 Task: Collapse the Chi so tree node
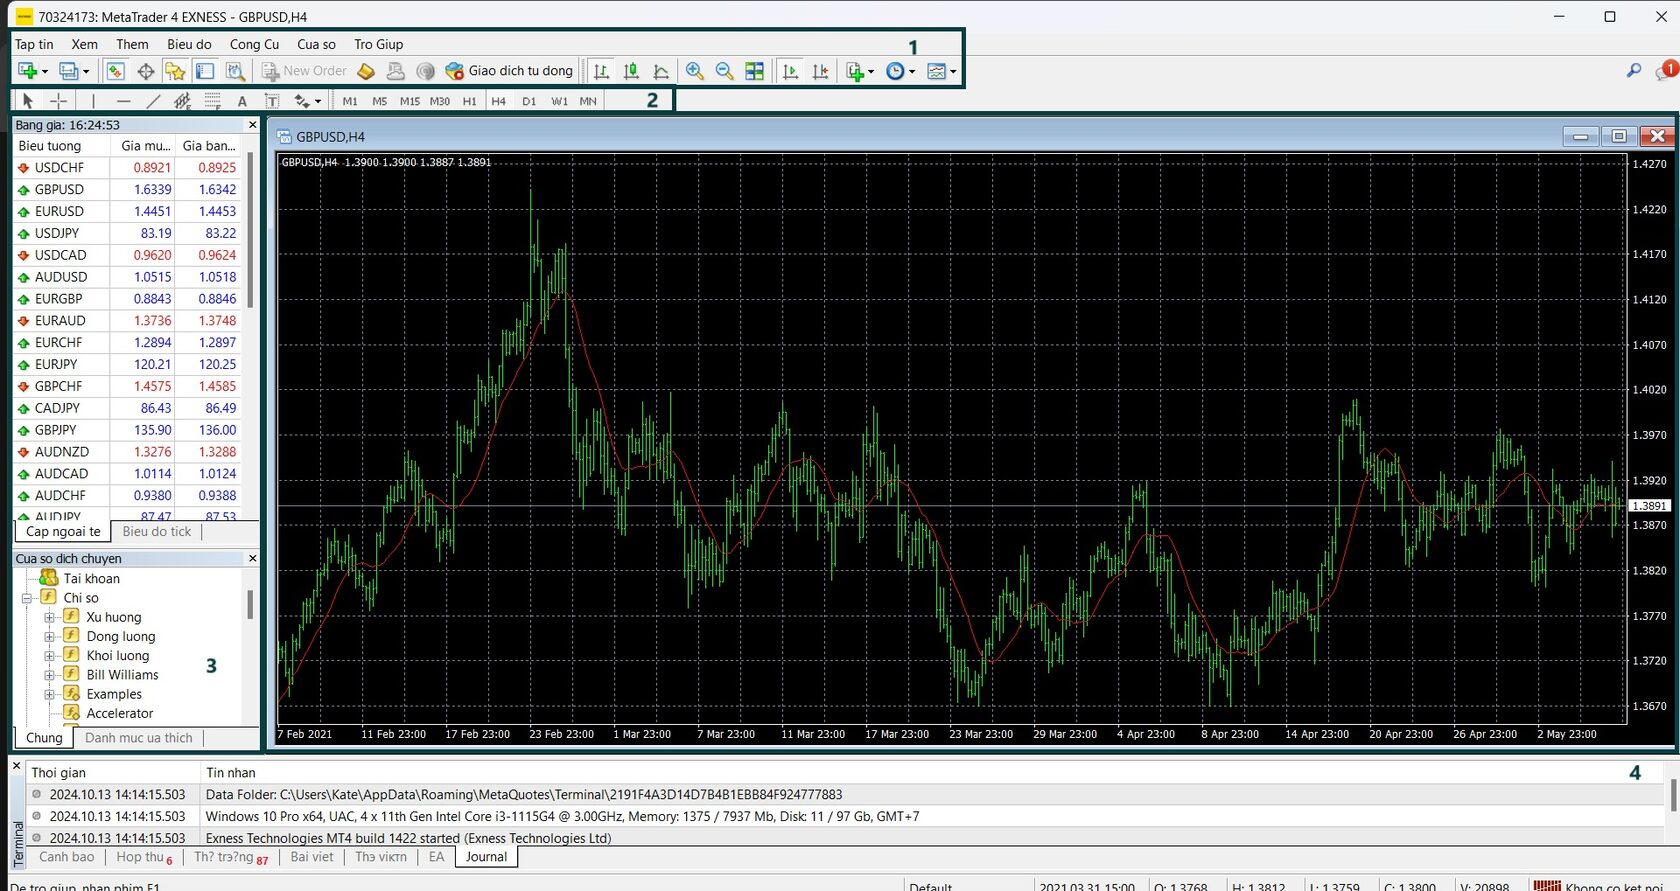[27, 598]
